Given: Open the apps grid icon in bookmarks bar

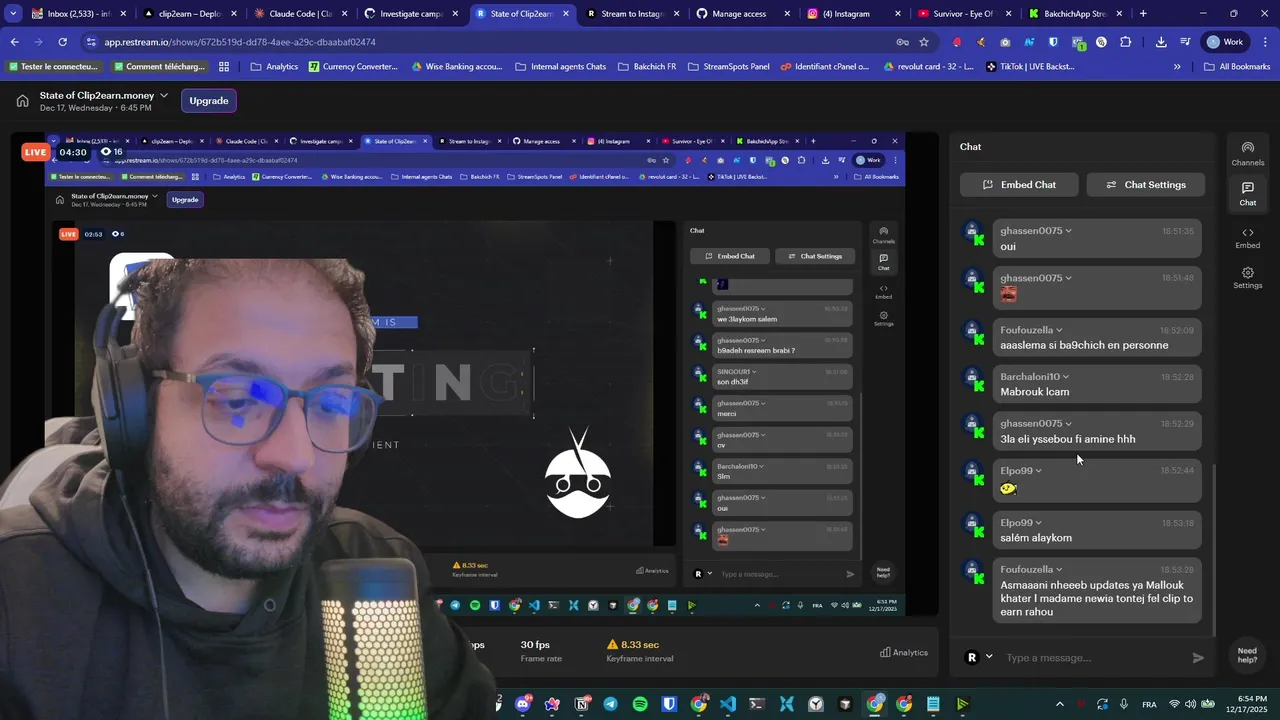Looking at the screenshot, I should coord(224,67).
